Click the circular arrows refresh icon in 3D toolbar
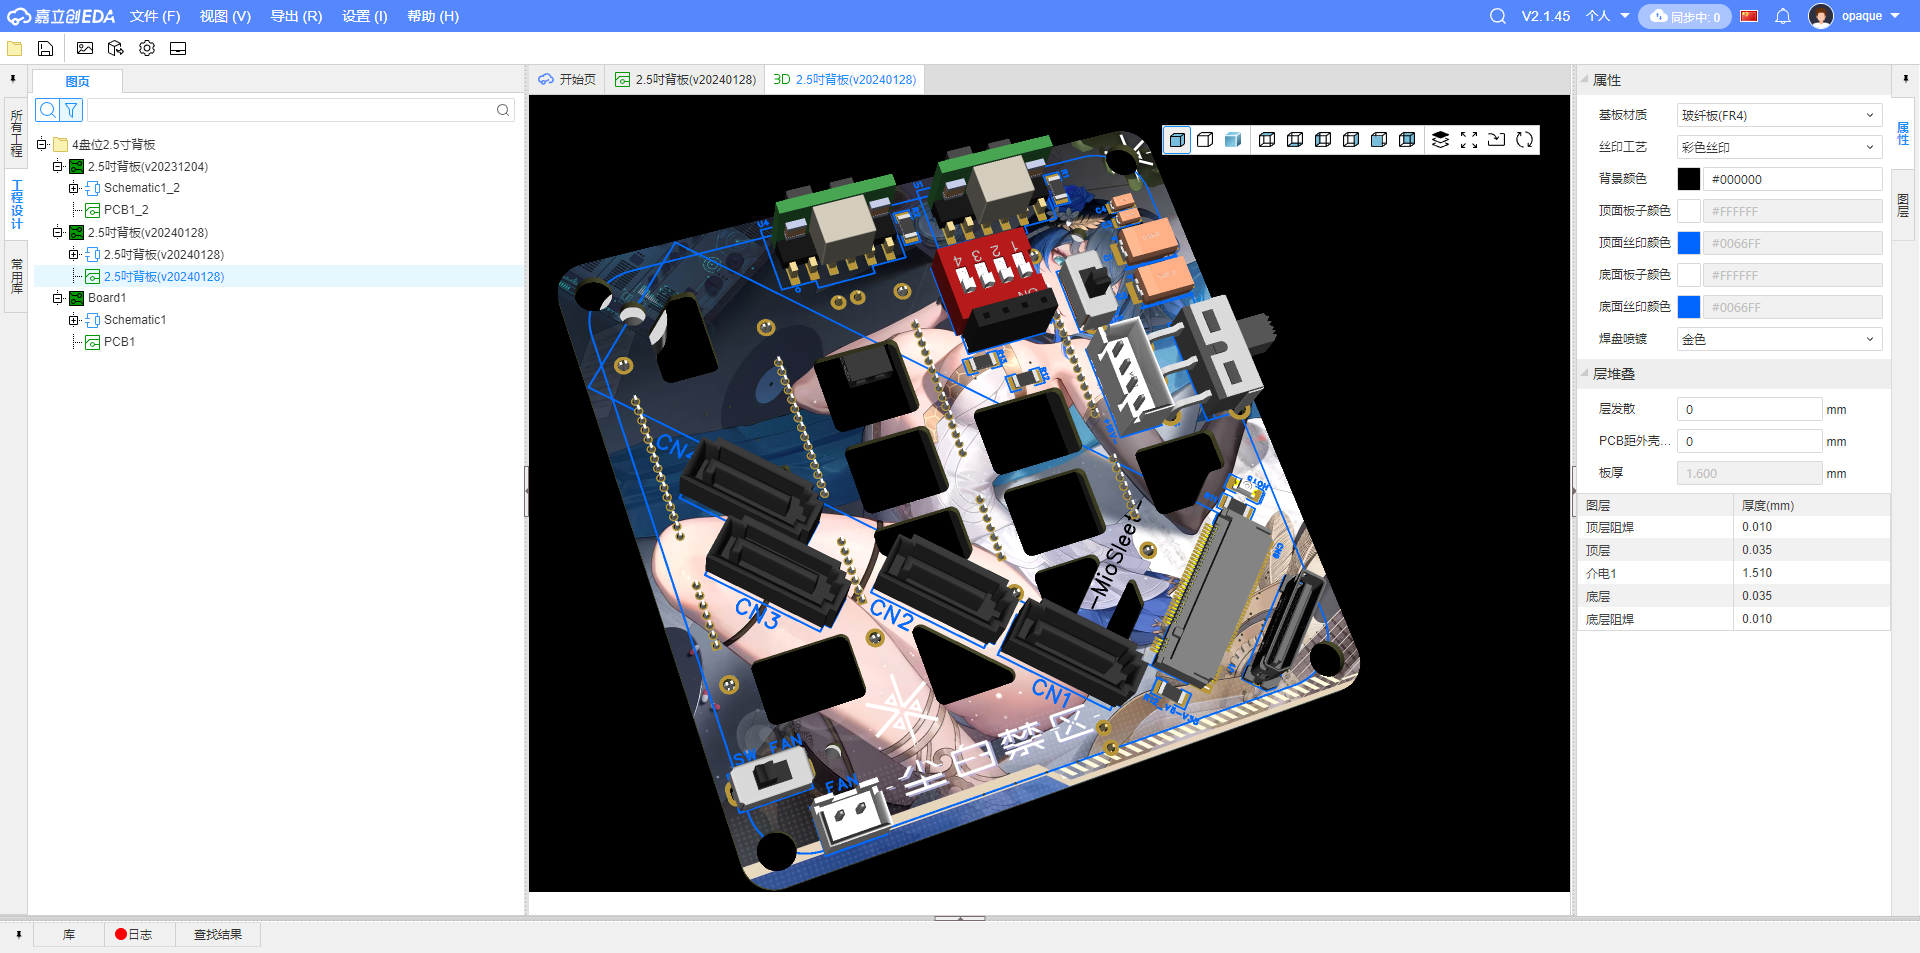Image resolution: width=1920 pixels, height=953 pixels. pyautogui.click(x=1524, y=140)
